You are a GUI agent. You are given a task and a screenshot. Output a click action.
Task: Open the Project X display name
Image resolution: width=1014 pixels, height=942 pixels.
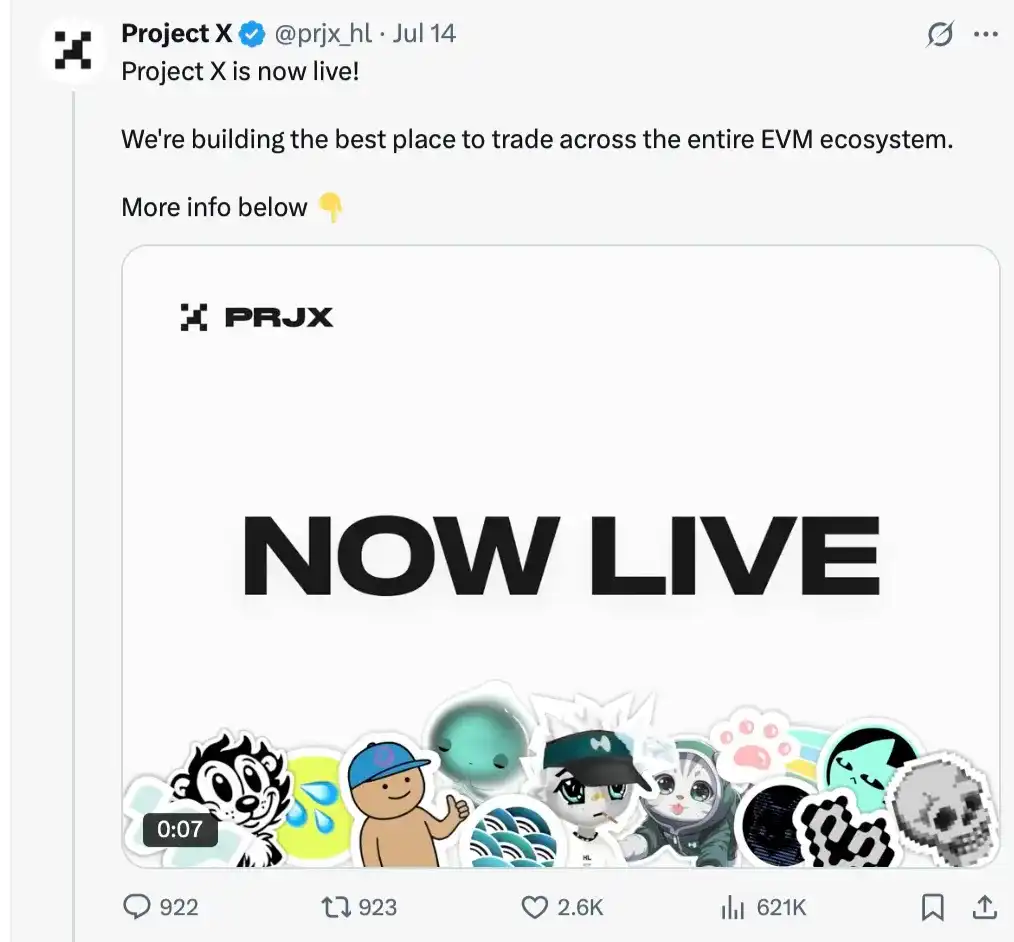click(x=177, y=34)
